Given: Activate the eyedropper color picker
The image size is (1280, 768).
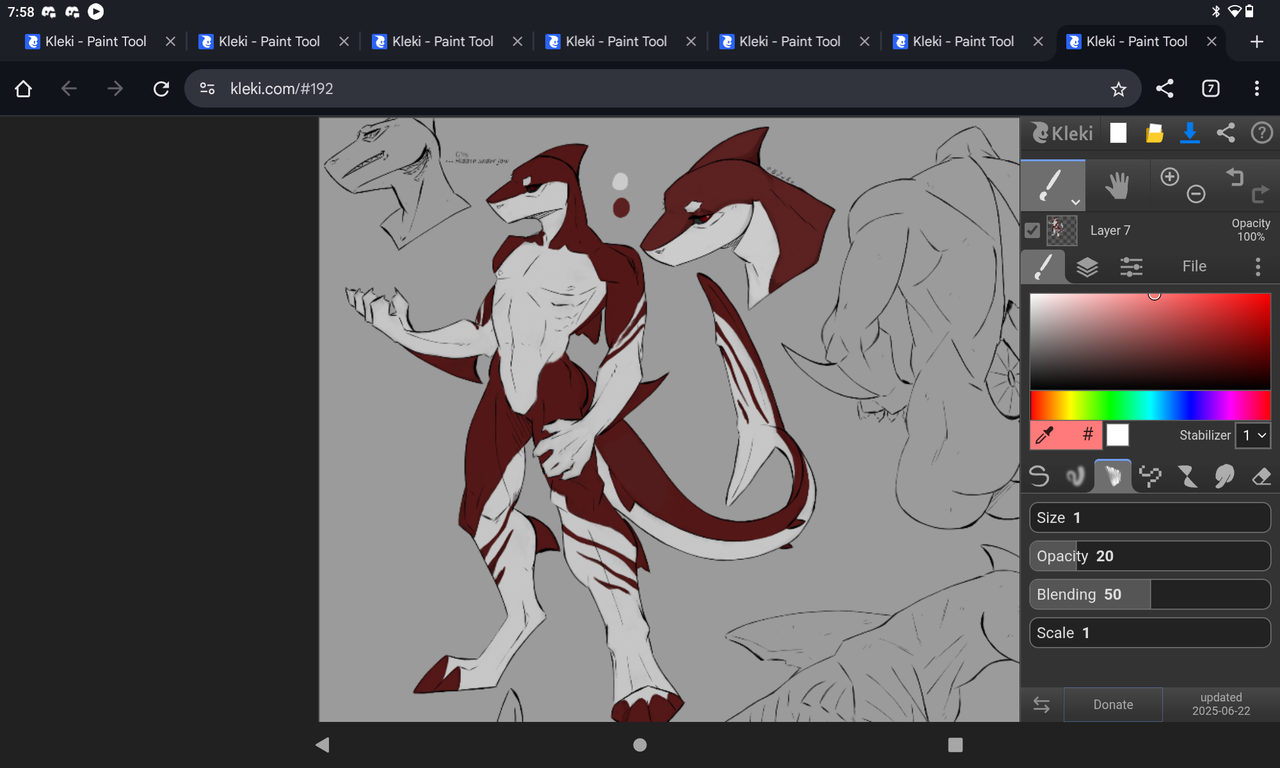Looking at the screenshot, I should coord(1044,435).
